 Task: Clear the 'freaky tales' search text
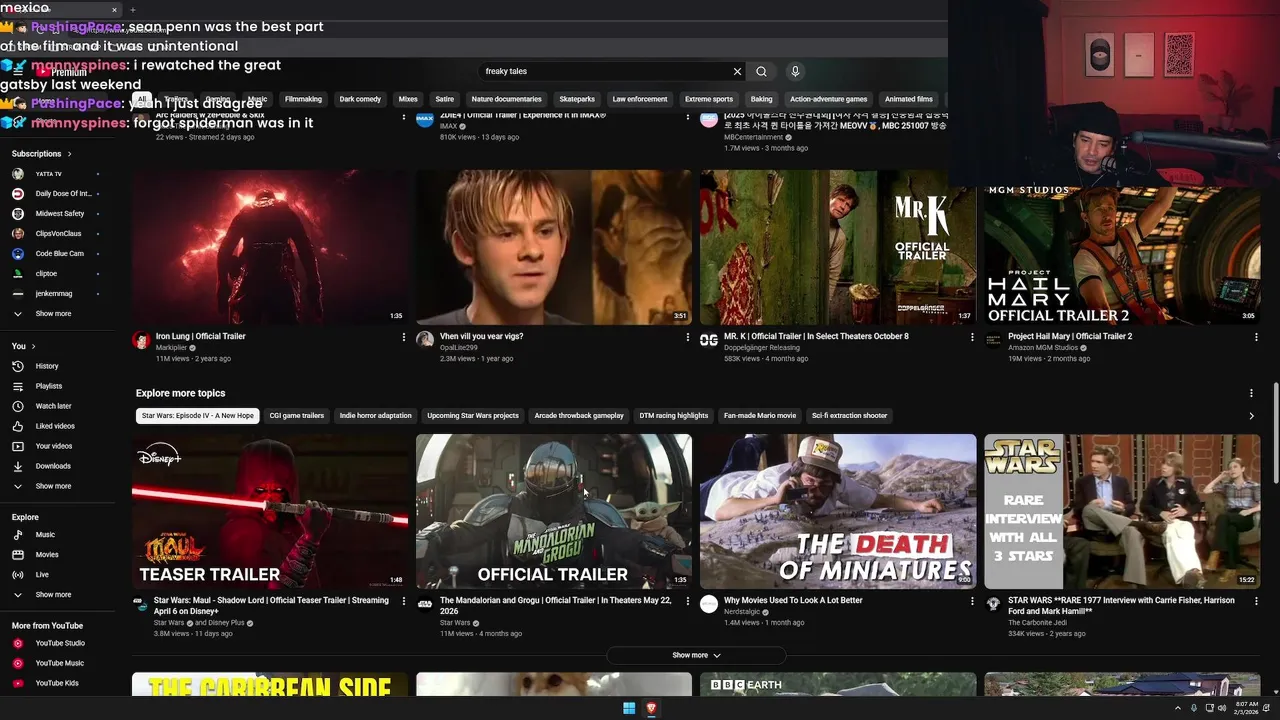coord(737,71)
